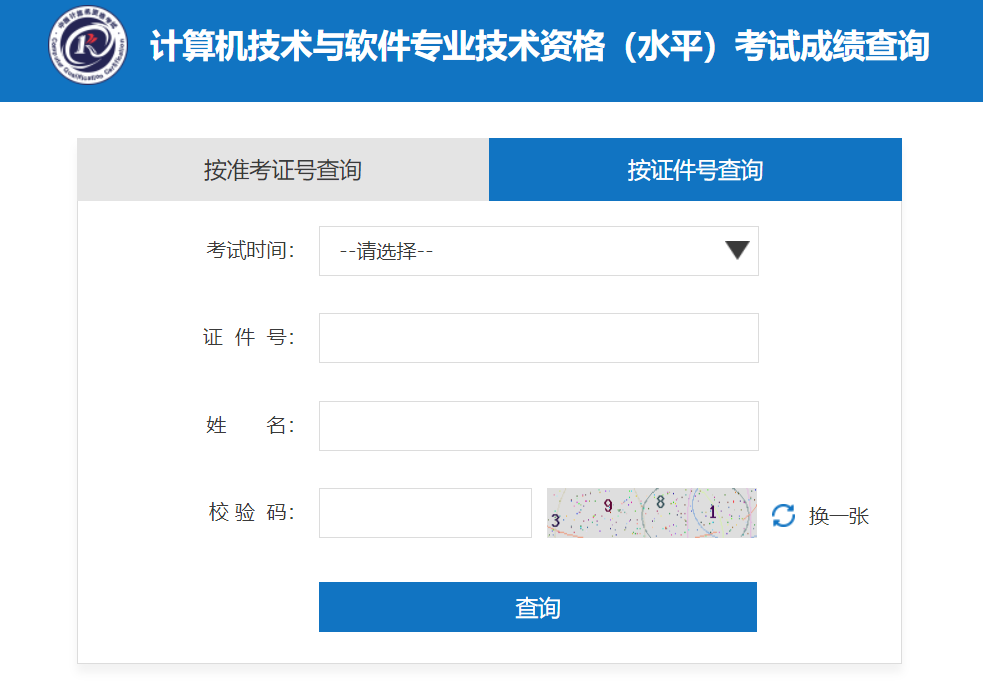Image resolution: width=983 pixels, height=690 pixels.
Task: Click the circular certification logo in the header
Action: pyautogui.click(x=88, y=45)
